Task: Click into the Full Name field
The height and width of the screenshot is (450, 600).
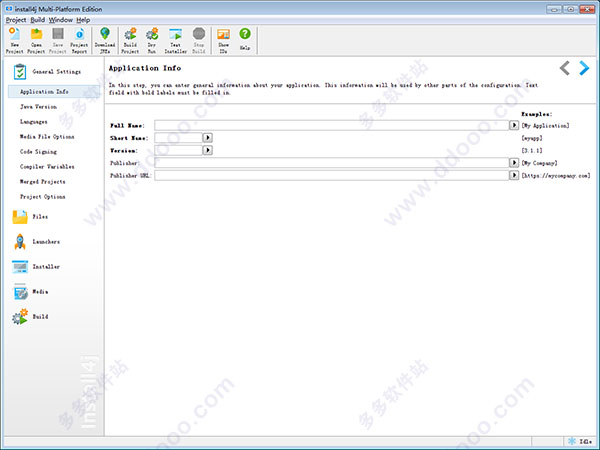Action: coord(331,125)
